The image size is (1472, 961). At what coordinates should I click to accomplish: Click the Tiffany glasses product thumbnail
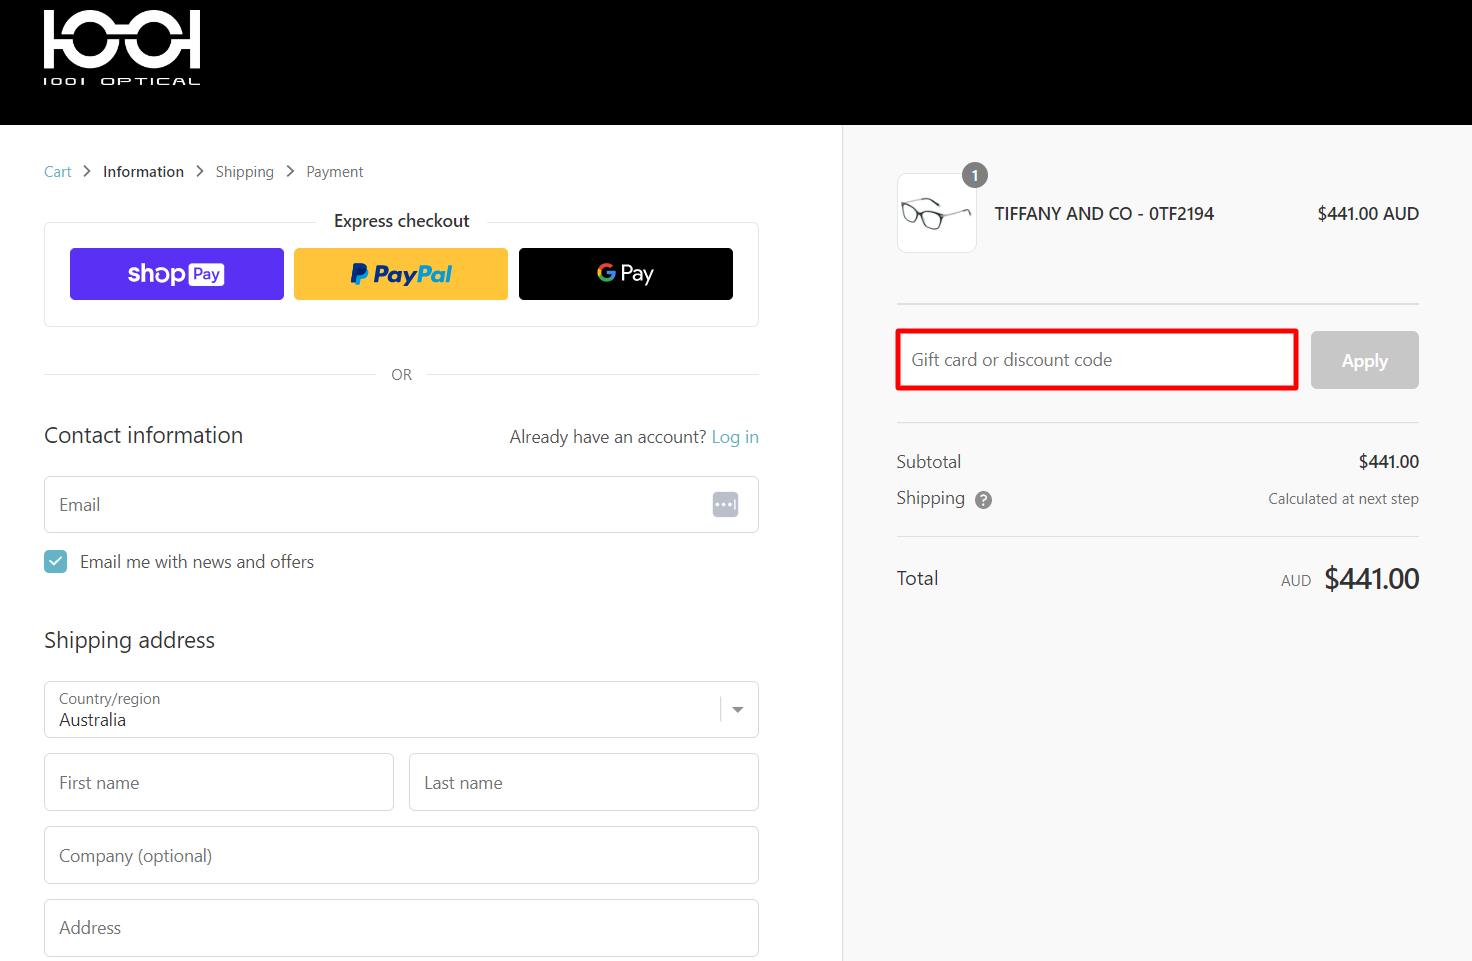click(936, 213)
